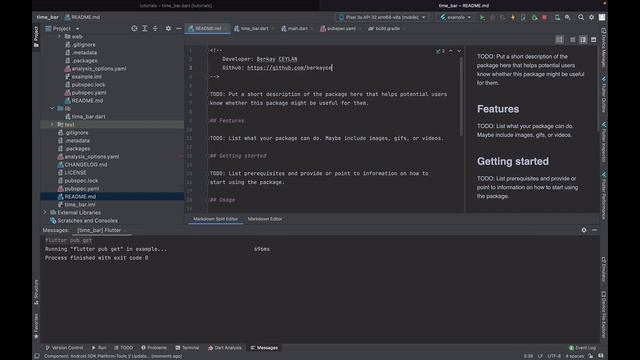
Task: Open Terminal tool window
Action: coord(187,348)
